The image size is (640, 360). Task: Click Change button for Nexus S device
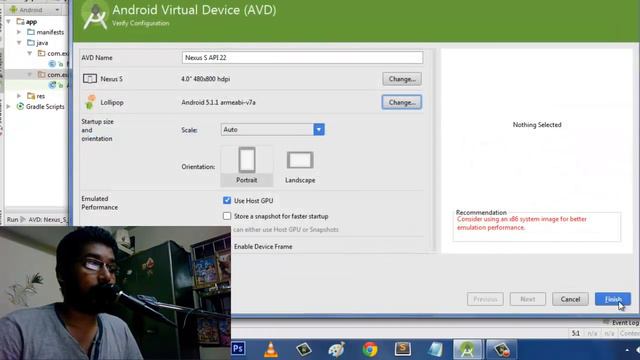click(x=402, y=79)
